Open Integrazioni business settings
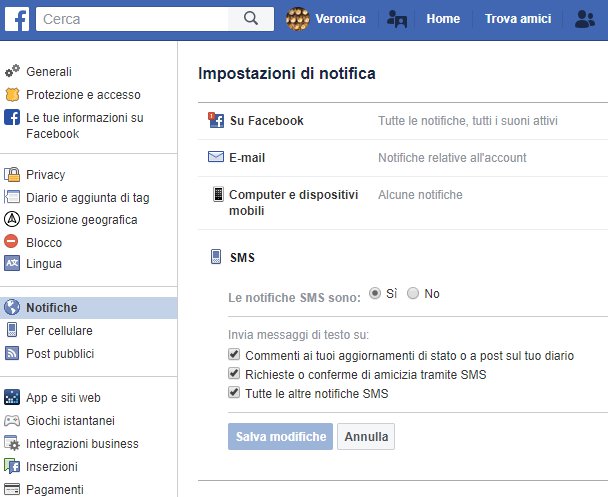 point(82,444)
